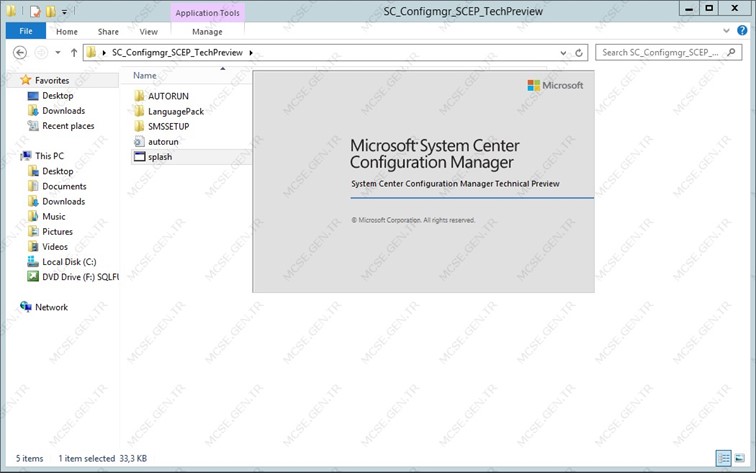
Task: Select the SMSSETUP folder
Action: point(168,126)
